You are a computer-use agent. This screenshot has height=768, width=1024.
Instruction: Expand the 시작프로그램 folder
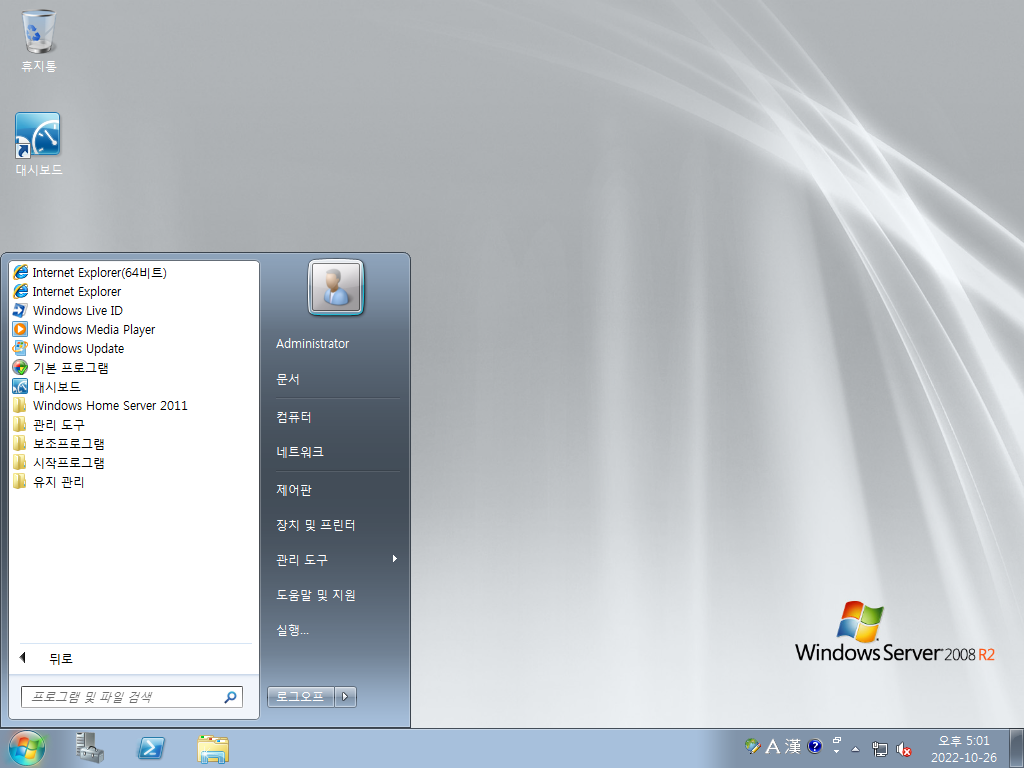(134, 462)
